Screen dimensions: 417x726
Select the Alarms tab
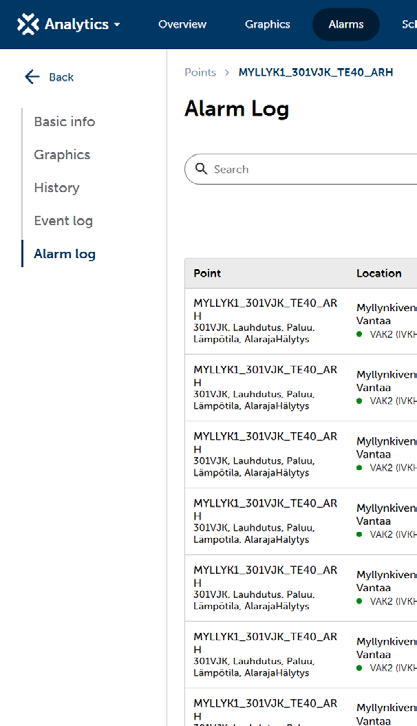pos(346,25)
